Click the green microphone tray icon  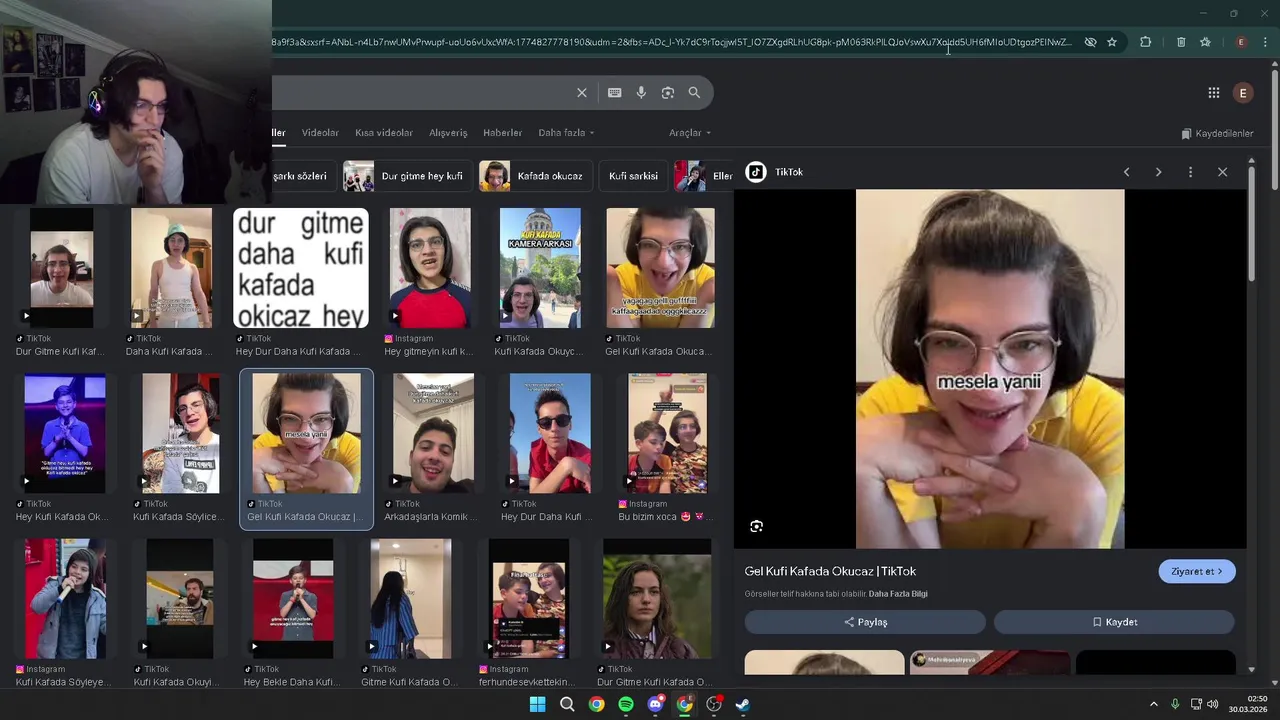click(1175, 704)
